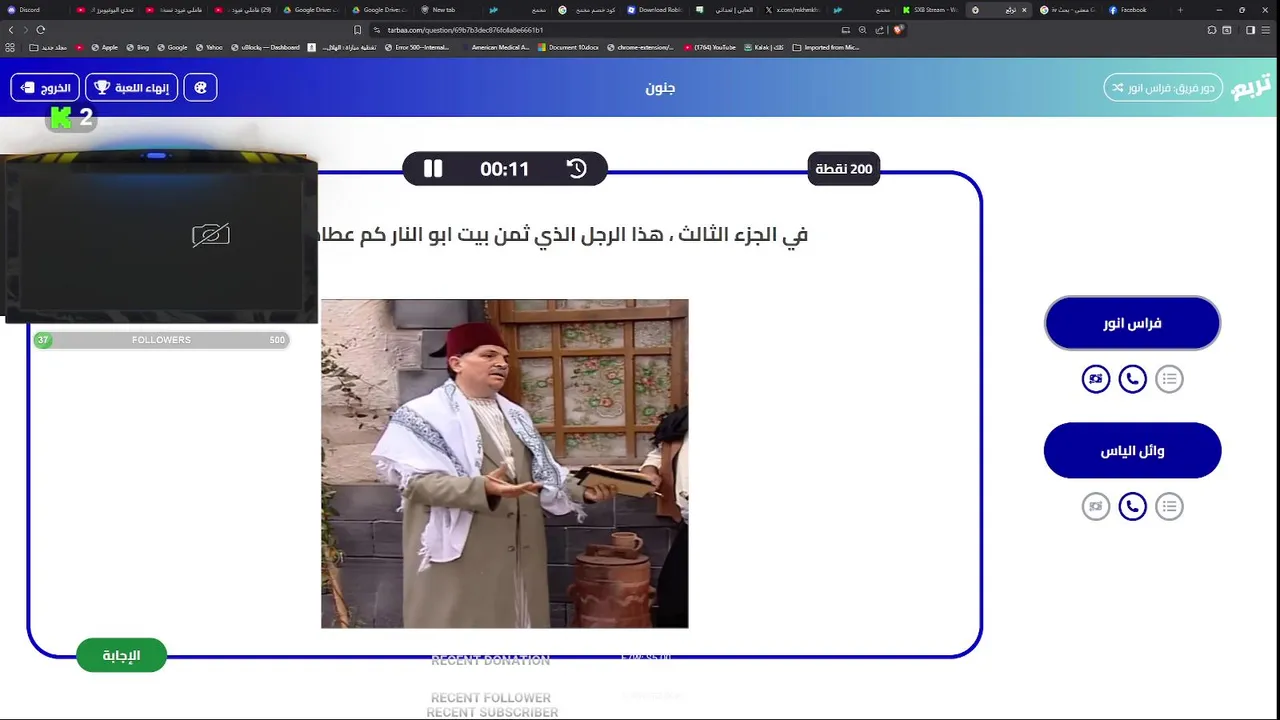This screenshot has width=1280, height=720.
Task: Open the Yahoo bookmark
Action: click(x=209, y=47)
